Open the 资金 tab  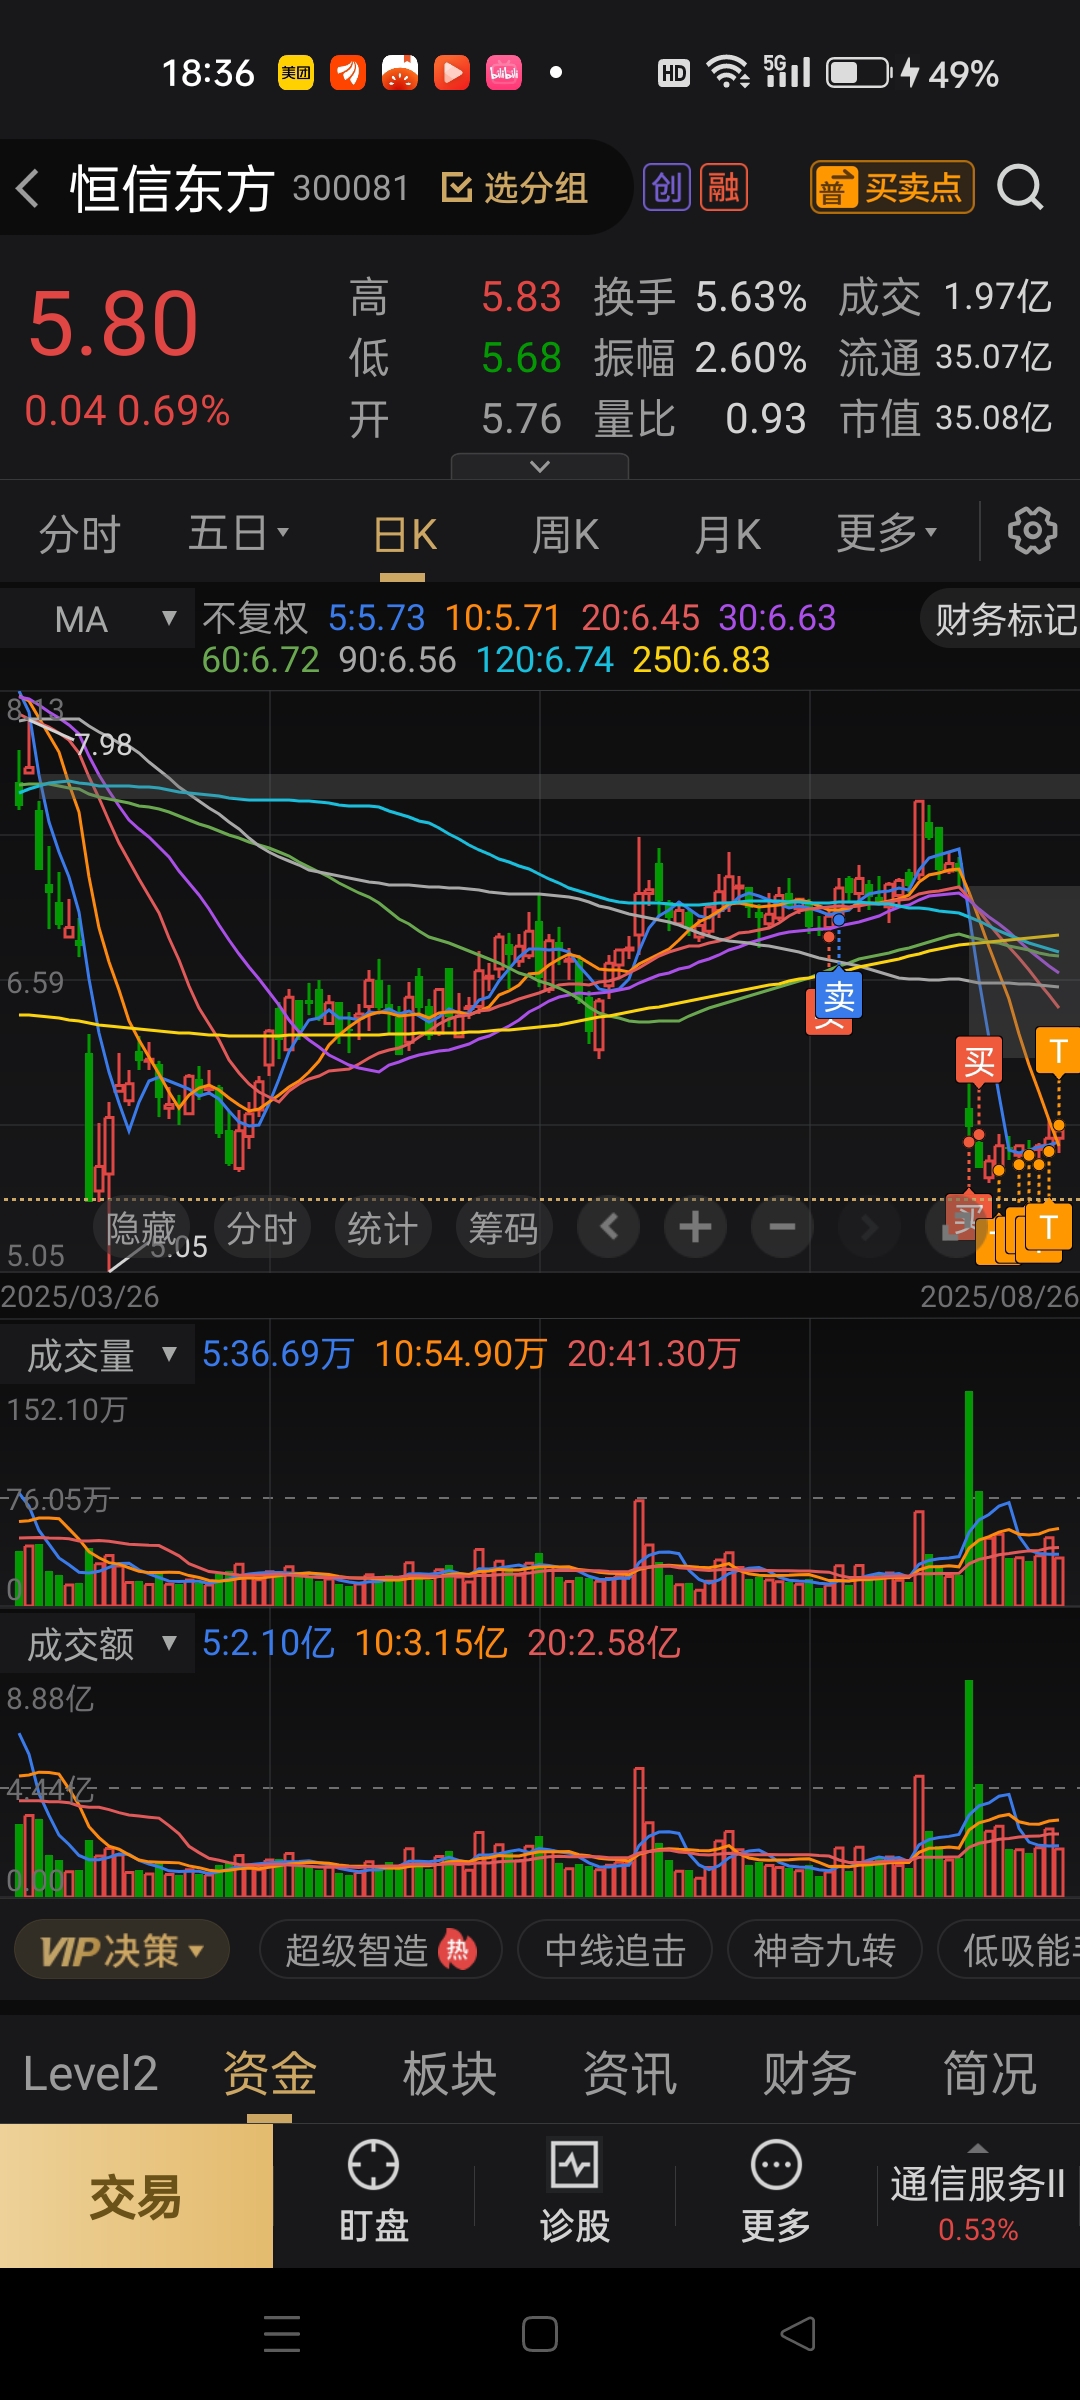pyautogui.click(x=270, y=2074)
